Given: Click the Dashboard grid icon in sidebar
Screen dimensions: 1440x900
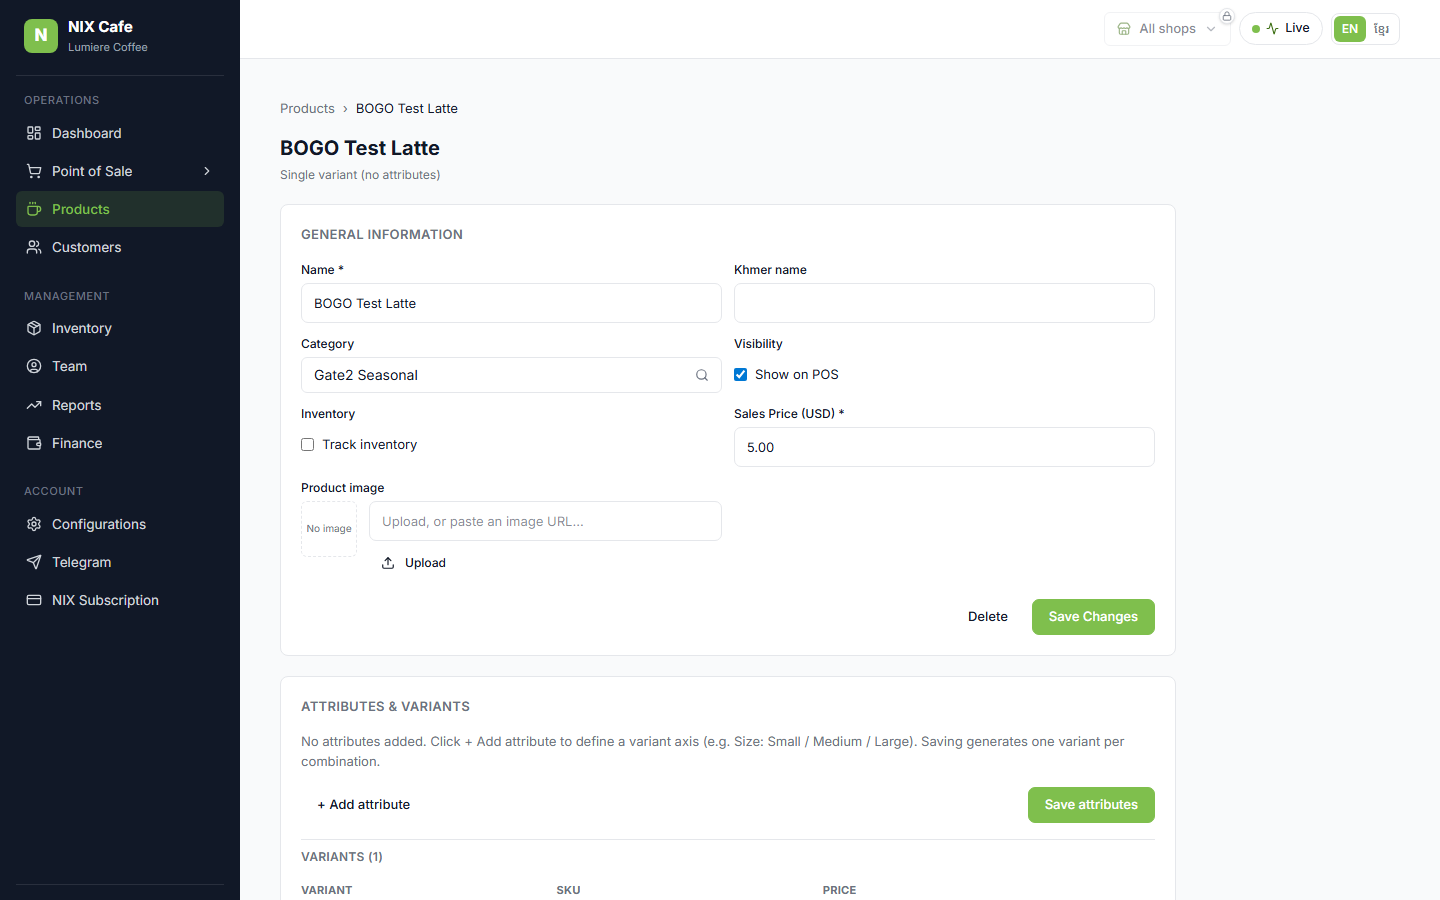Looking at the screenshot, I should [x=34, y=133].
